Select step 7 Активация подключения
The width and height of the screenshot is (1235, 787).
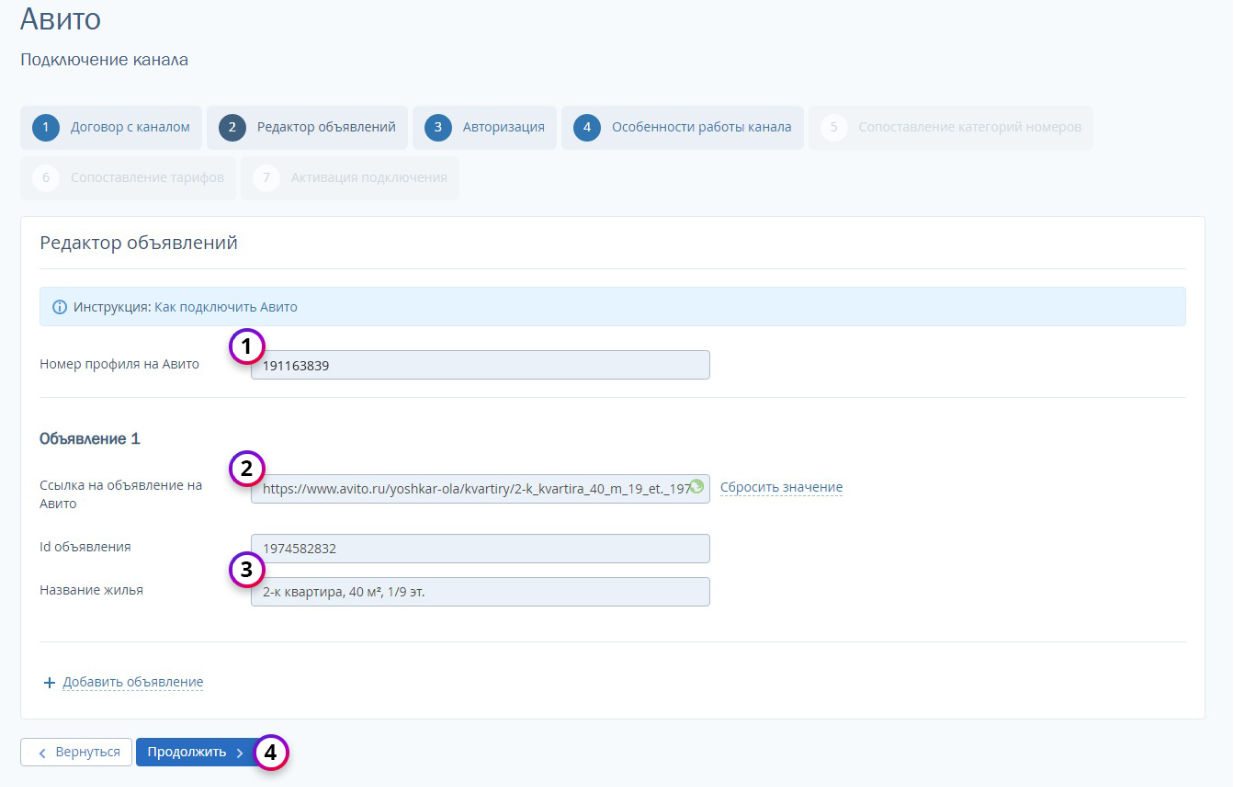click(x=350, y=178)
